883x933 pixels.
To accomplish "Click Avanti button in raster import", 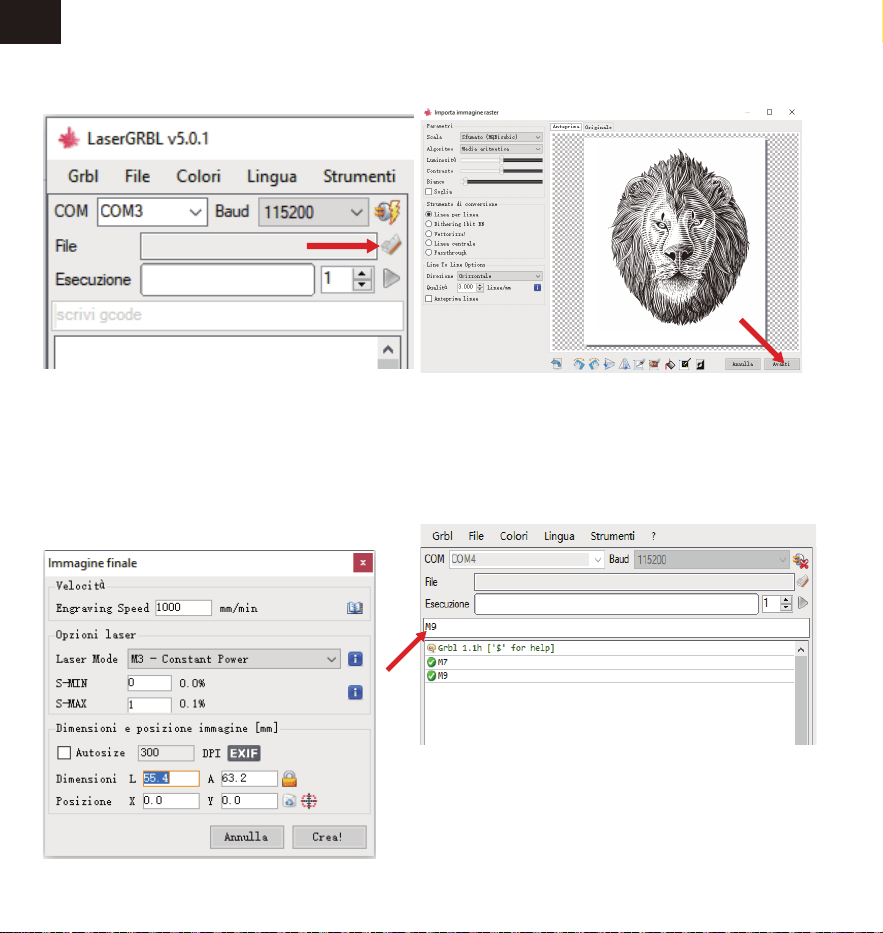I will coord(781,364).
